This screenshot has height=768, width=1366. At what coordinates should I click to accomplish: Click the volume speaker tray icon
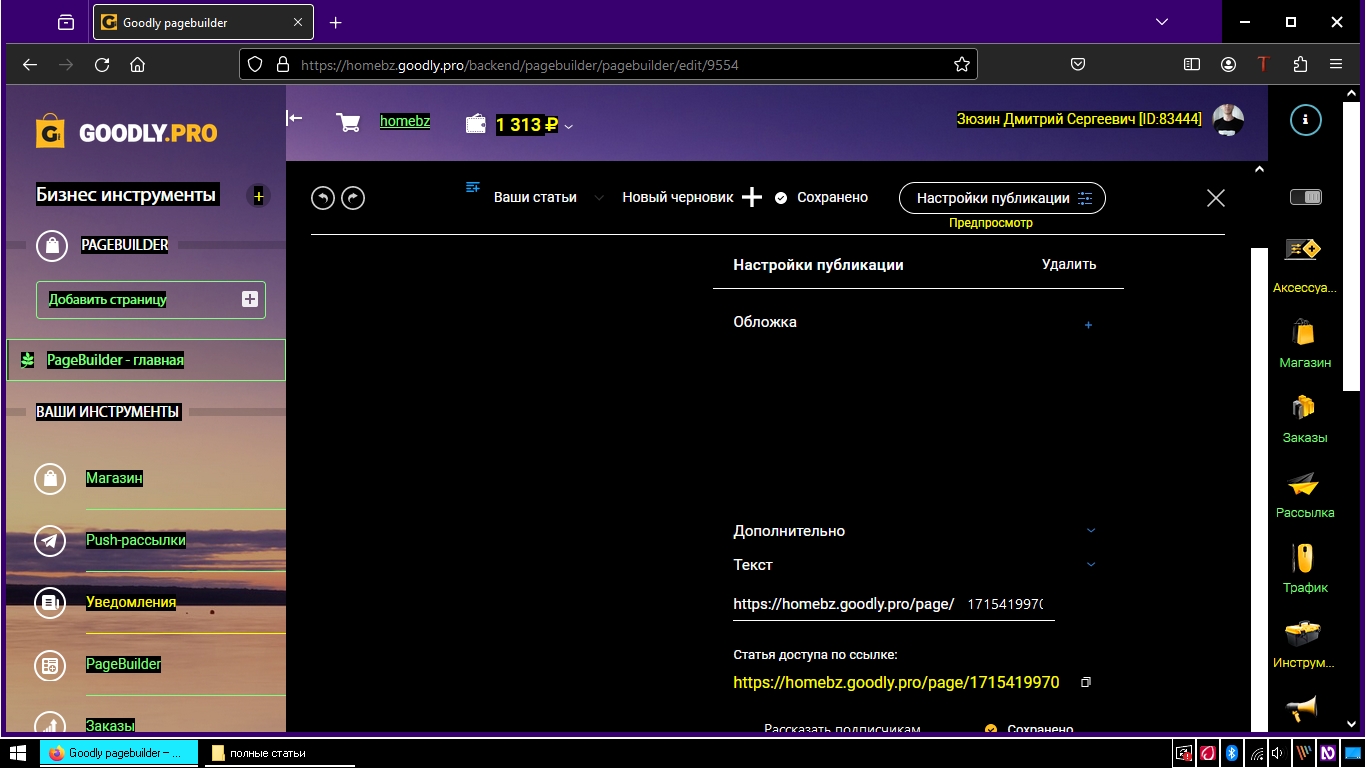pyautogui.click(x=1278, y=753)
